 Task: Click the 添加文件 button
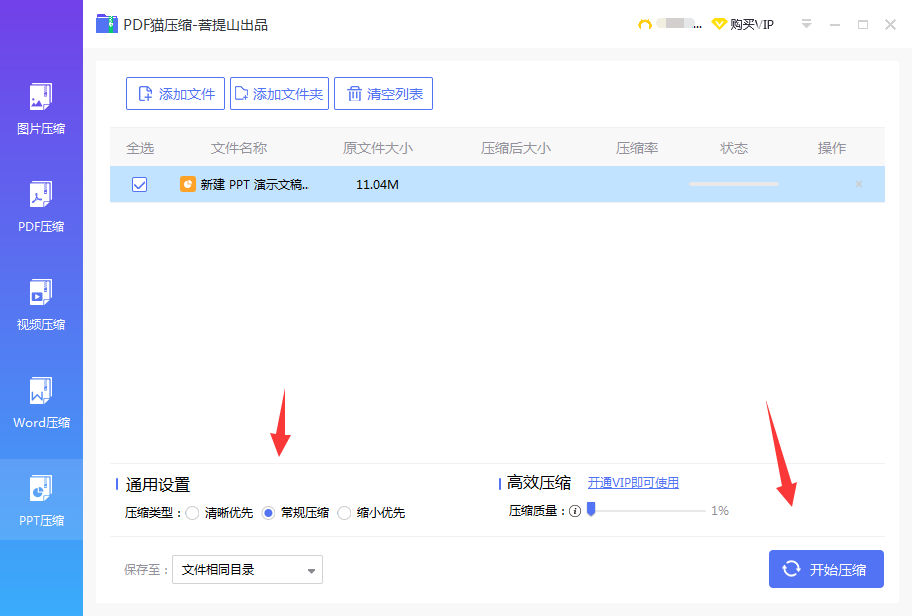tap(175, 94)
